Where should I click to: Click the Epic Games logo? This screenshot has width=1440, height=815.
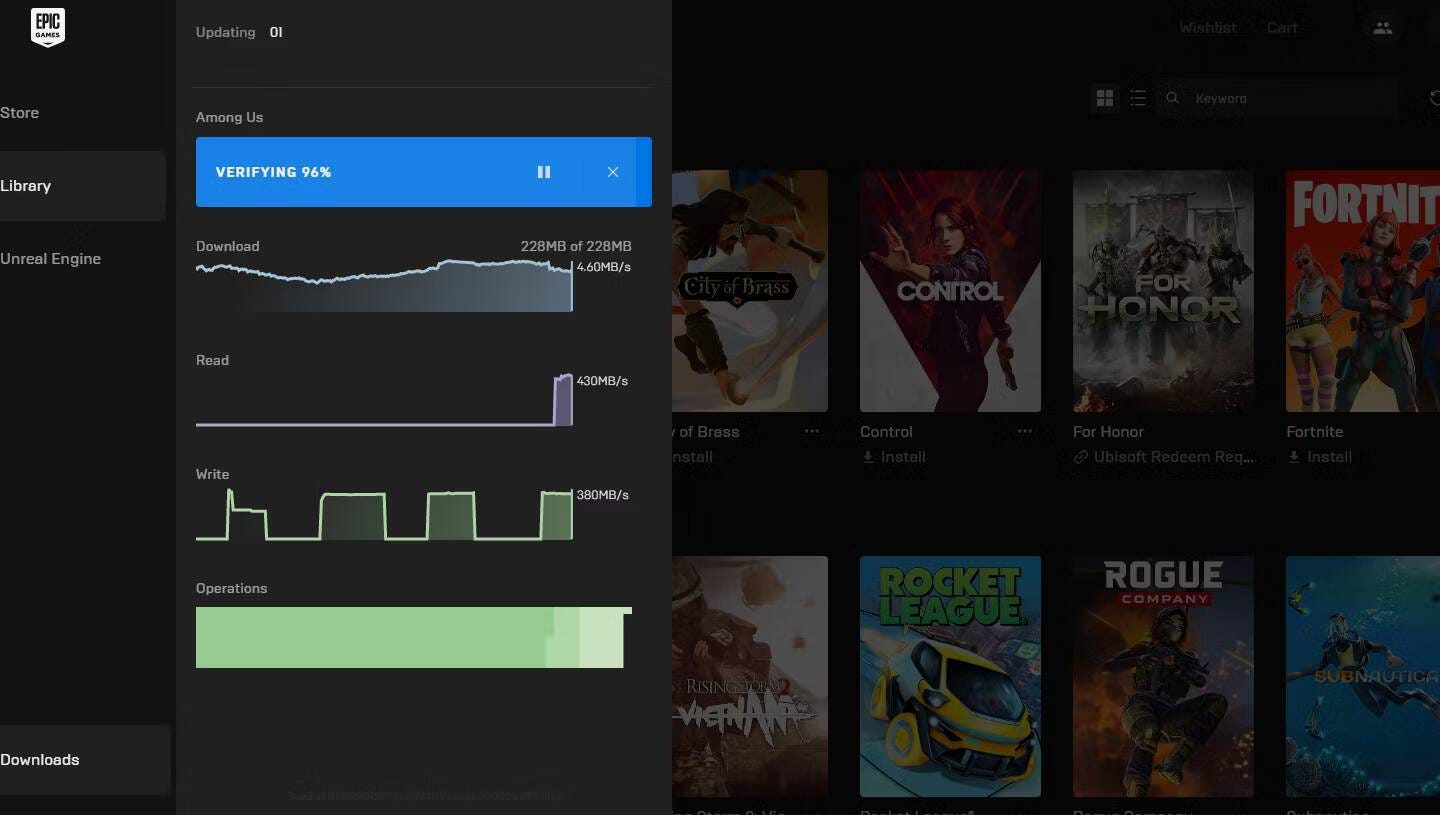(x=47, y=27)
